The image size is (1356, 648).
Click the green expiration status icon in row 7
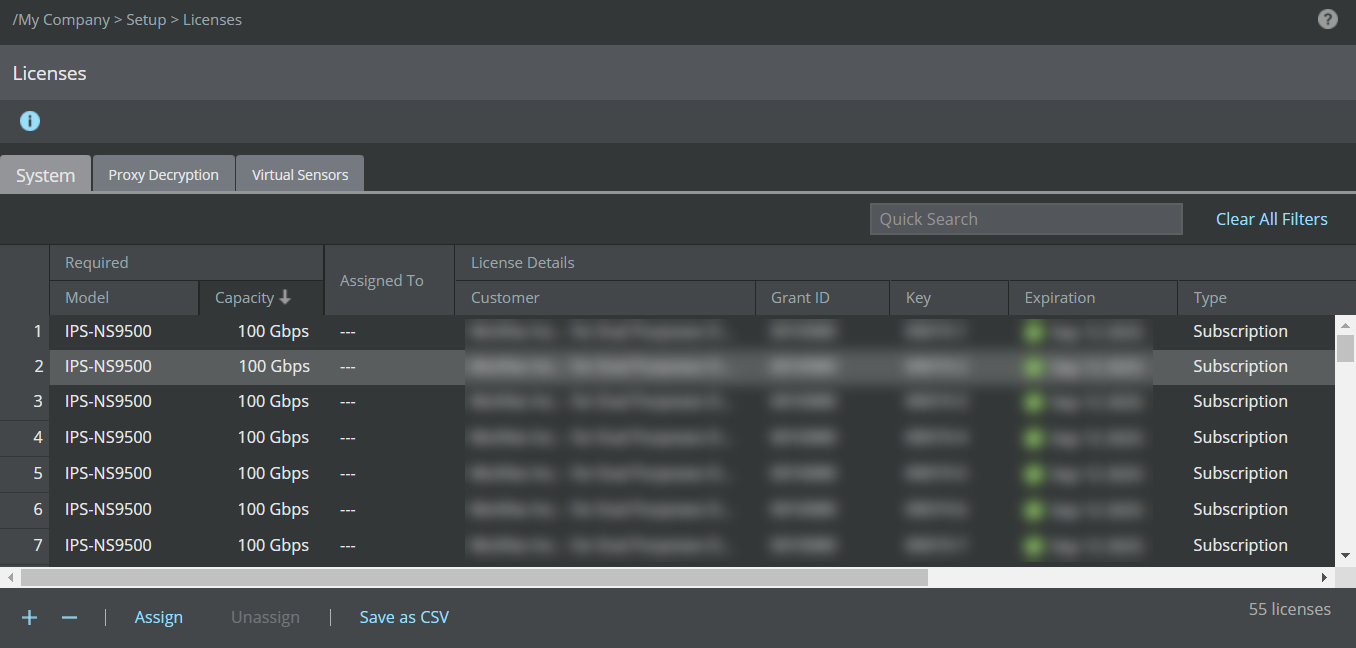[x=1034, y=546]
